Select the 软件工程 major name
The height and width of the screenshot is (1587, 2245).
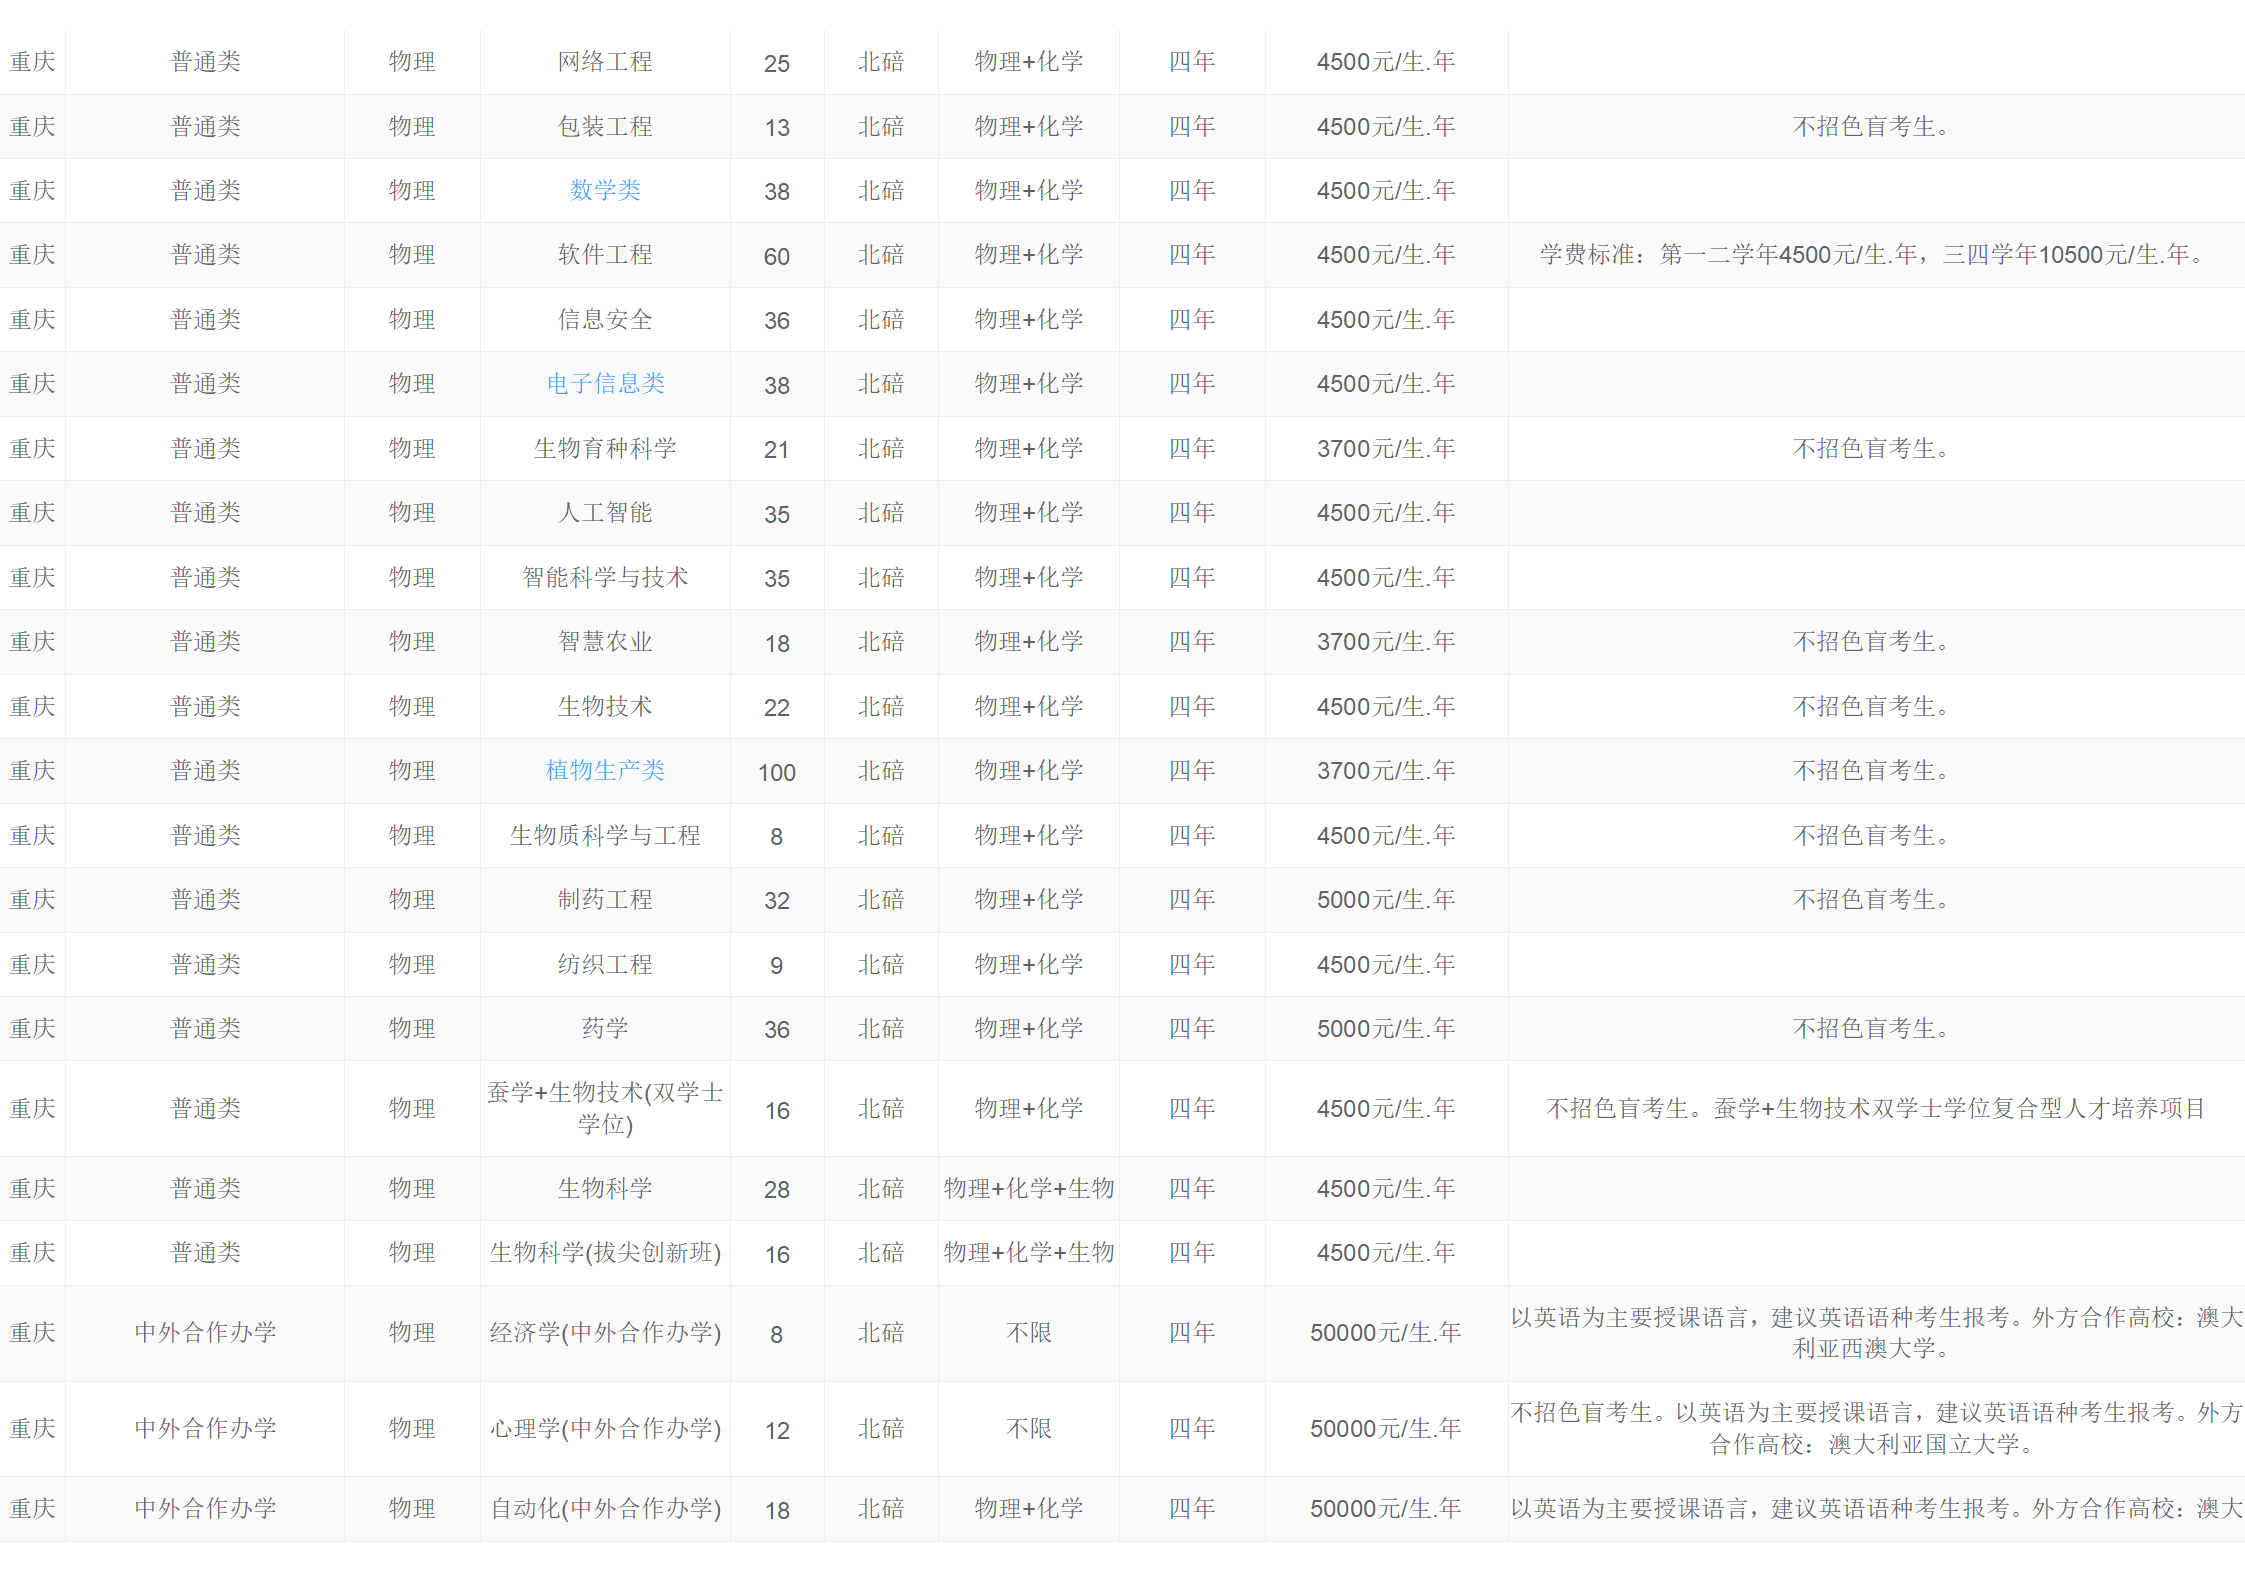(x=605, y=255)
